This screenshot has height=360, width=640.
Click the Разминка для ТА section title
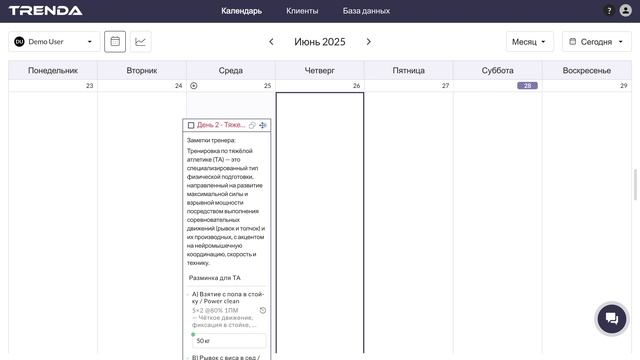coord(215,278)
